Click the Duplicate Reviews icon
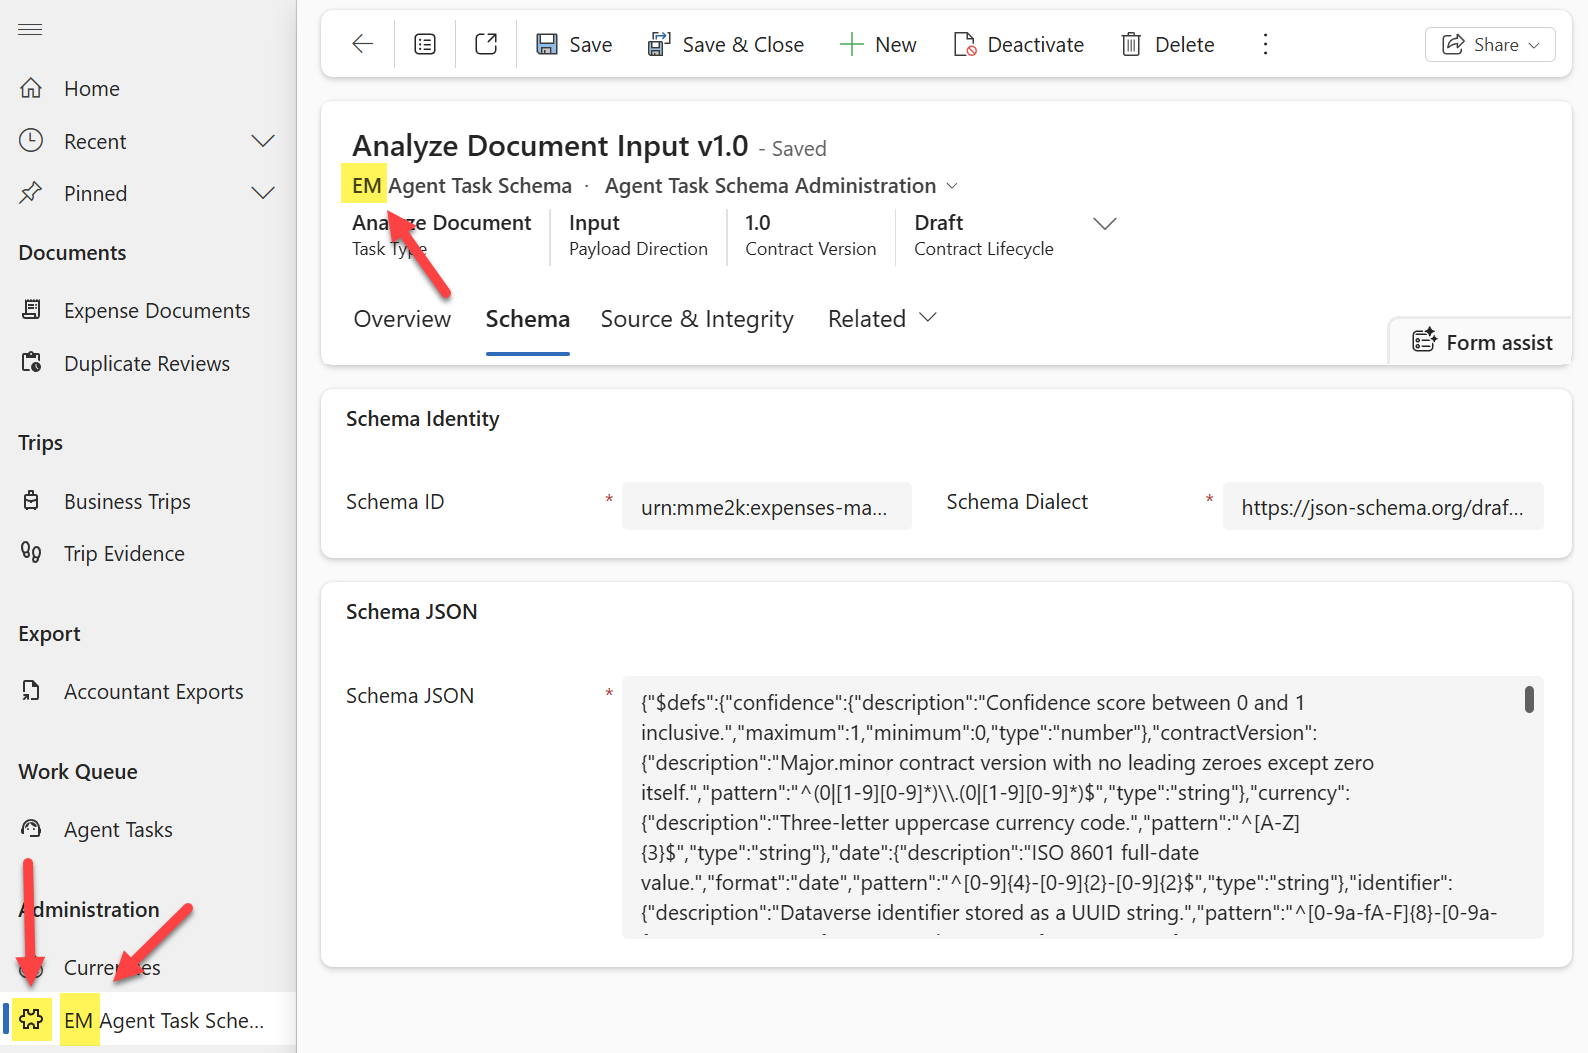Image resolution: width=1588 pixels, height=1053 pixels. pyautogui.click(x=31, y=363)
